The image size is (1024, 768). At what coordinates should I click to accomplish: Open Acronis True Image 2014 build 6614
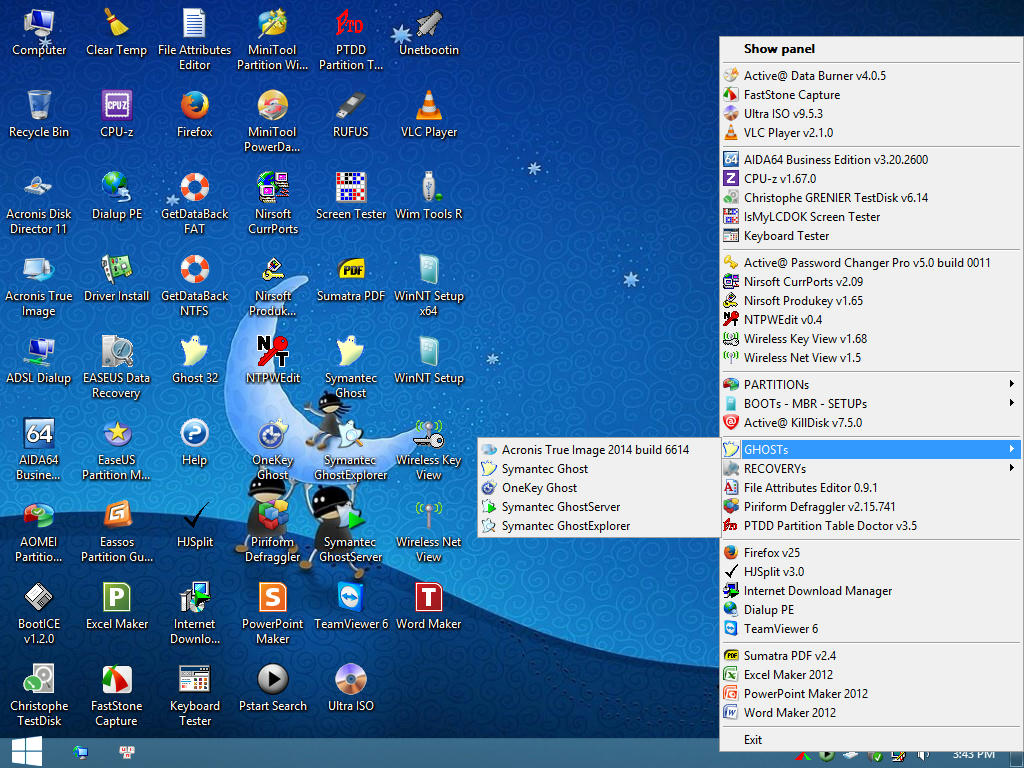point(599,450)
